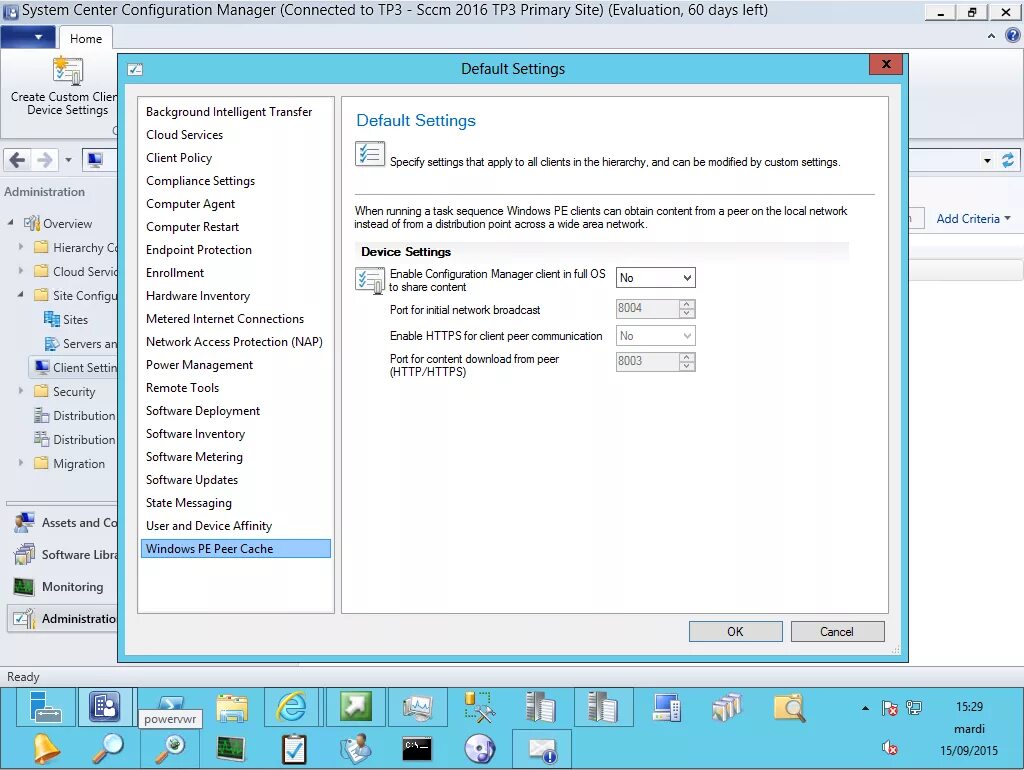Click the golden bell taskbar icon
The height and width of the screenshot is (770, 1024).
point(46,748)
